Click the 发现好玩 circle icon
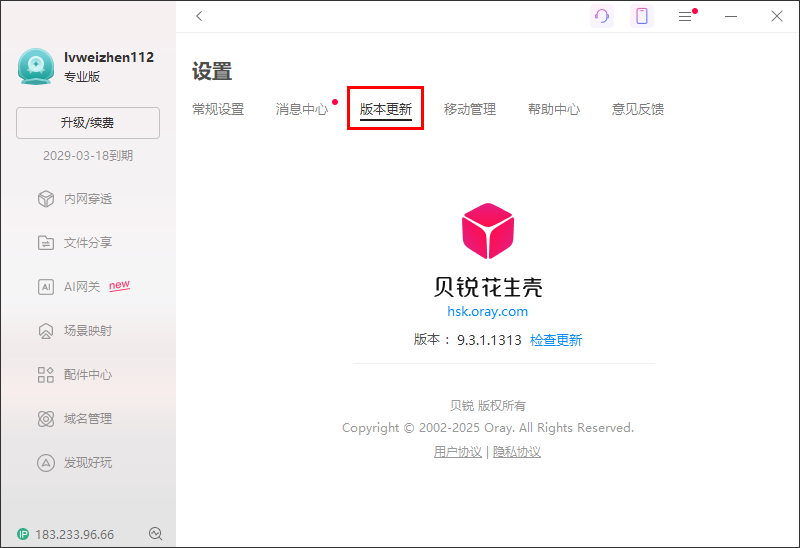The height and width of the screenshot is (548, 800). pos(46,463)
